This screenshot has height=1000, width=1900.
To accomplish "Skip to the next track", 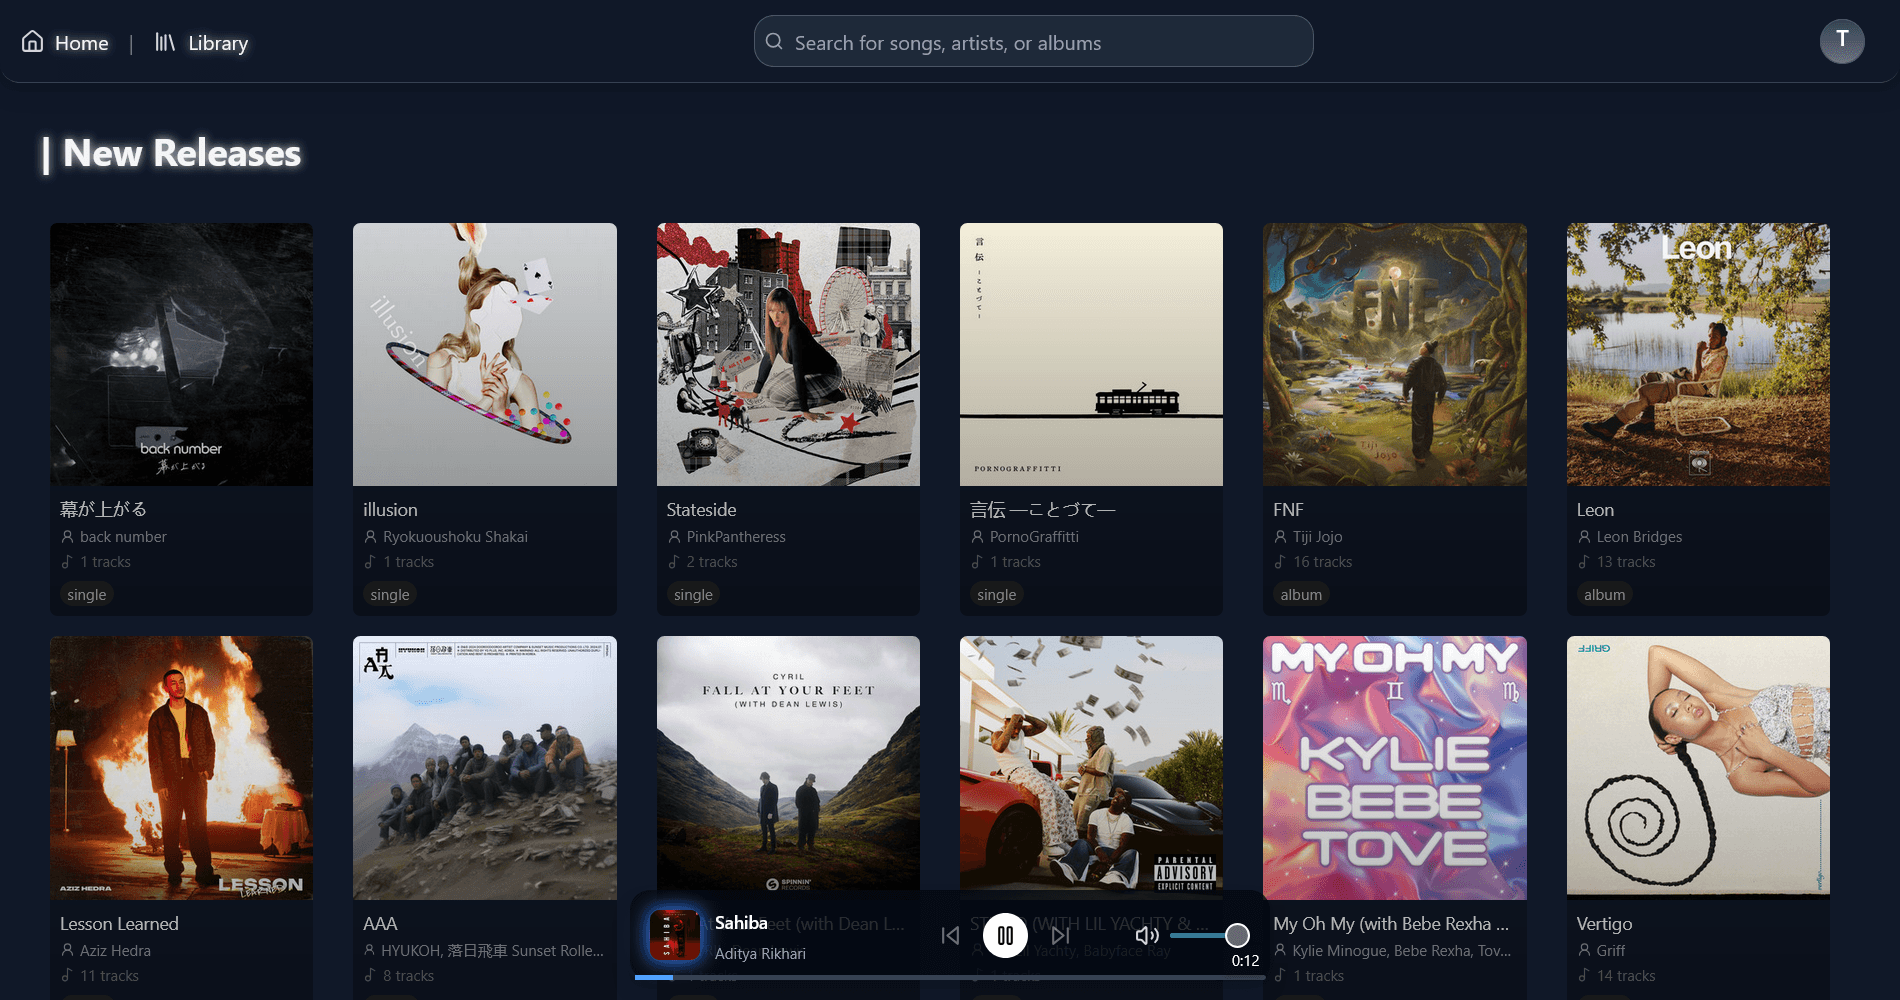I will pyautogui.click(x=1060, y=936).
